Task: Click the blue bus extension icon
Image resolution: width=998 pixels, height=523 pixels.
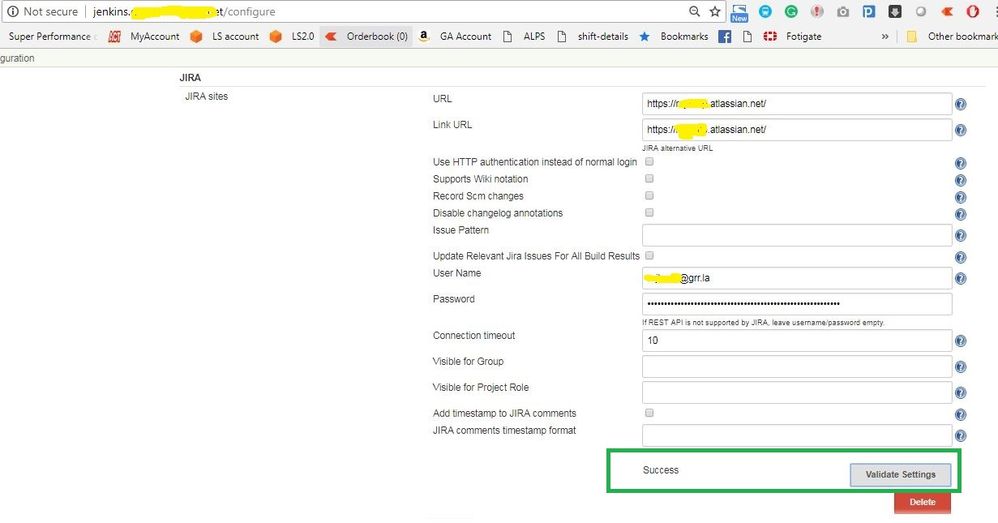Action: (765, 11)
